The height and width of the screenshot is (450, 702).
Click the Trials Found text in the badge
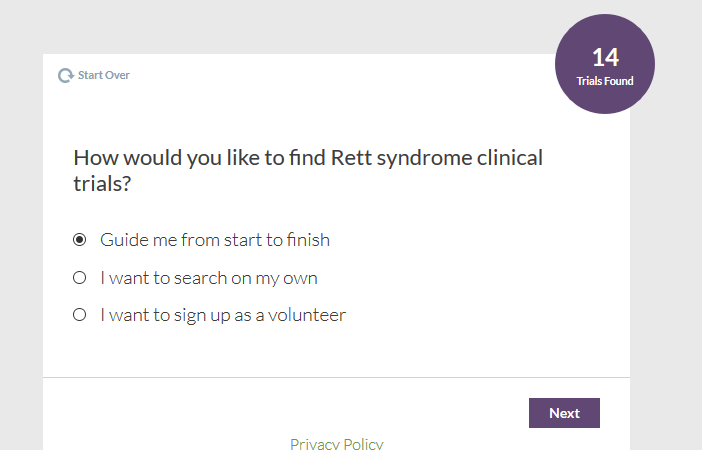click(605, 81)
